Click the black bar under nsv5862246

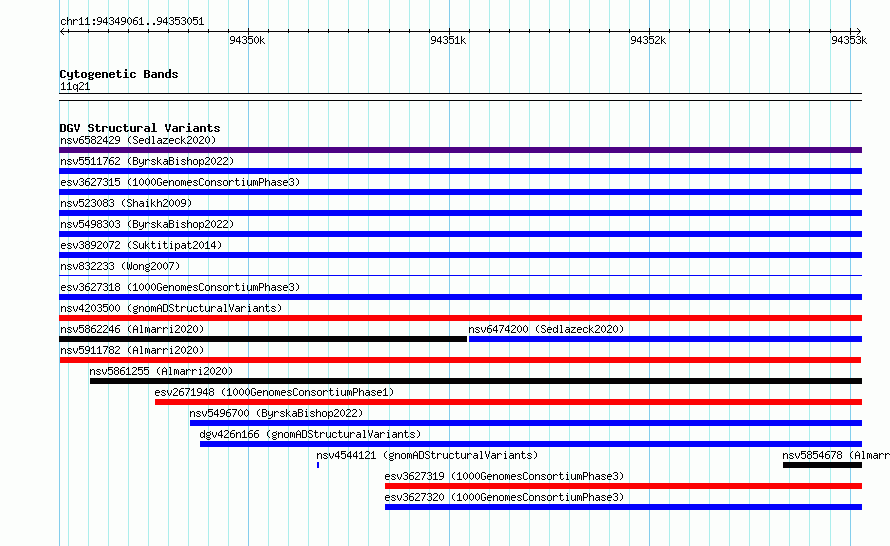[x=263, y=339]
